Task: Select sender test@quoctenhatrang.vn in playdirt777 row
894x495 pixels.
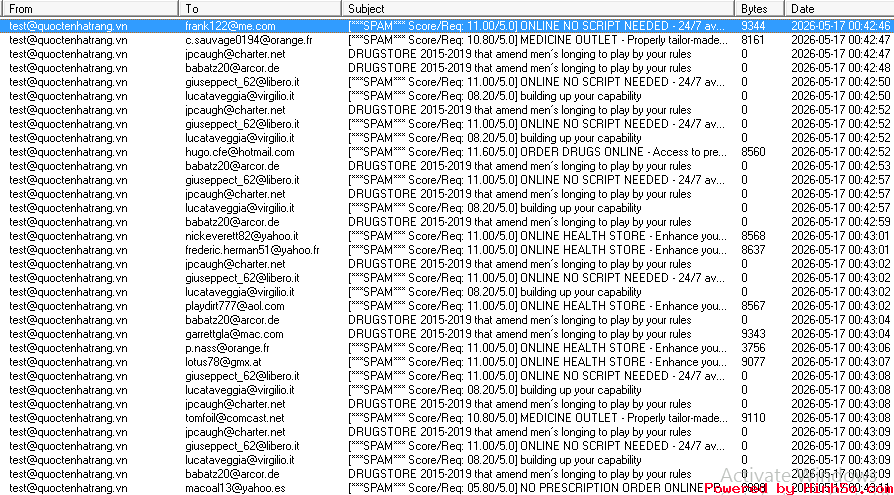Action: click(x=68, y=306)
